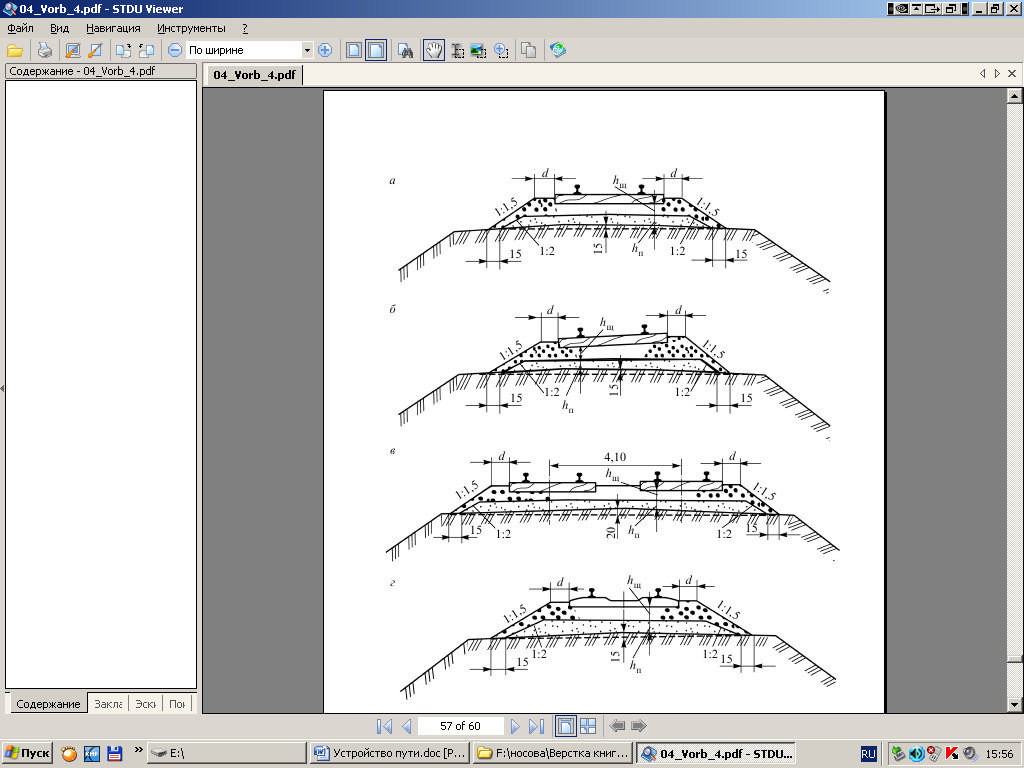The height and width of the screenshot is (768, 1024).
Task: Open 'Устройство пути.doc' taskbar button
Action: (x=391, y=753)
